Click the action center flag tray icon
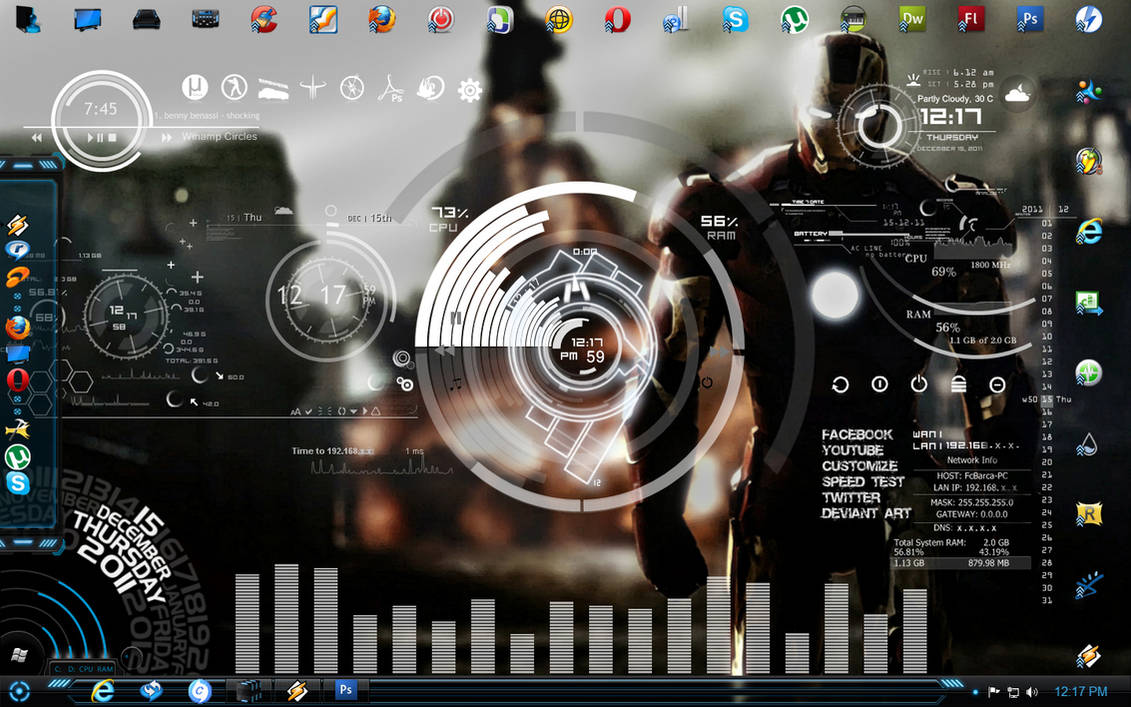The image size is (1131, 707). (x=993, y=692)
